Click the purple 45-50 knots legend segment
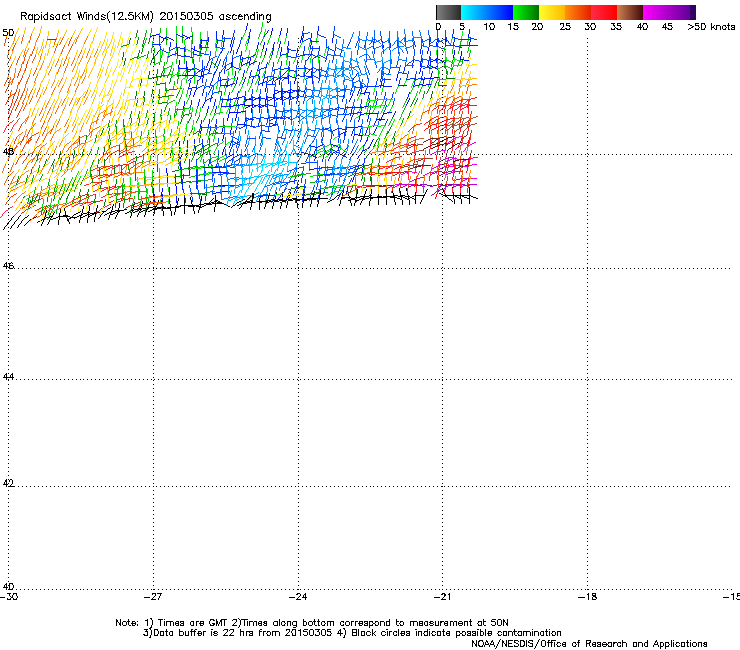Image resolution: width=740 pixels, height=650 pixels. pos(682,12)
